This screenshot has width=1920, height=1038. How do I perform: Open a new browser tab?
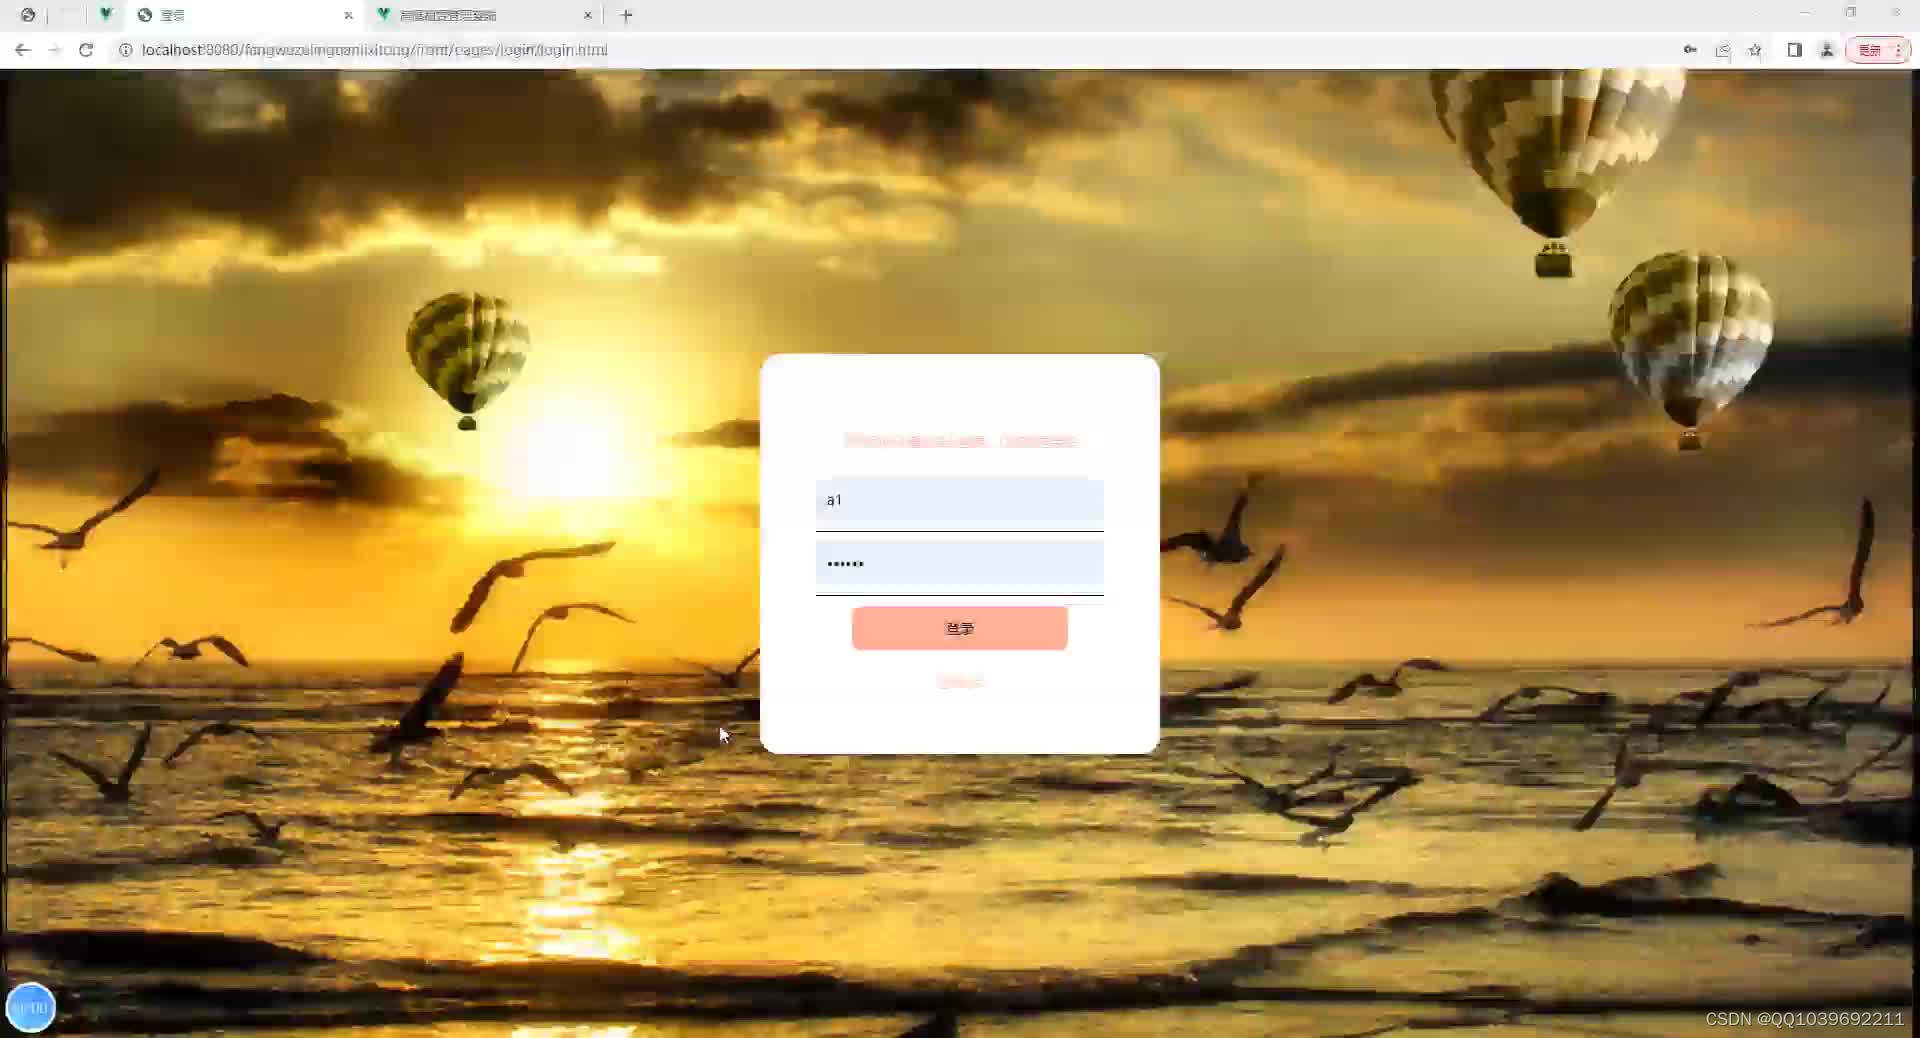coord(627,15)
